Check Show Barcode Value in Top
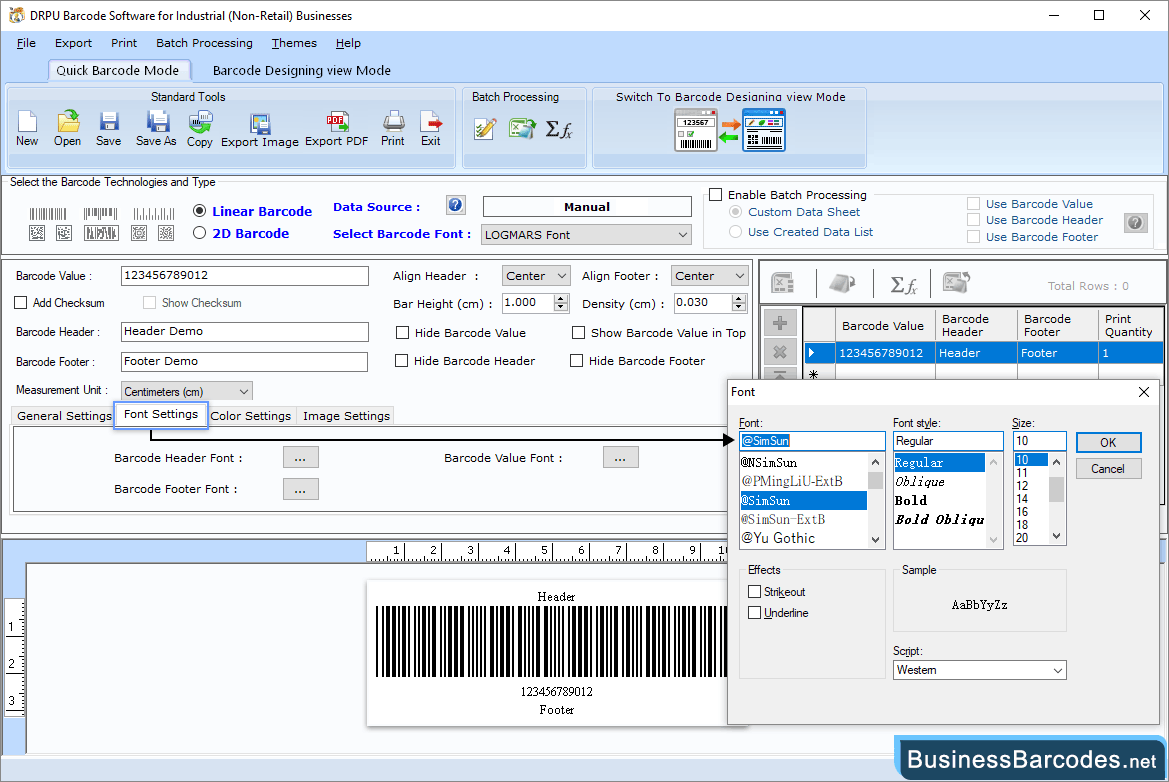Screen dimensions: 1169x782 click(578, 332)
